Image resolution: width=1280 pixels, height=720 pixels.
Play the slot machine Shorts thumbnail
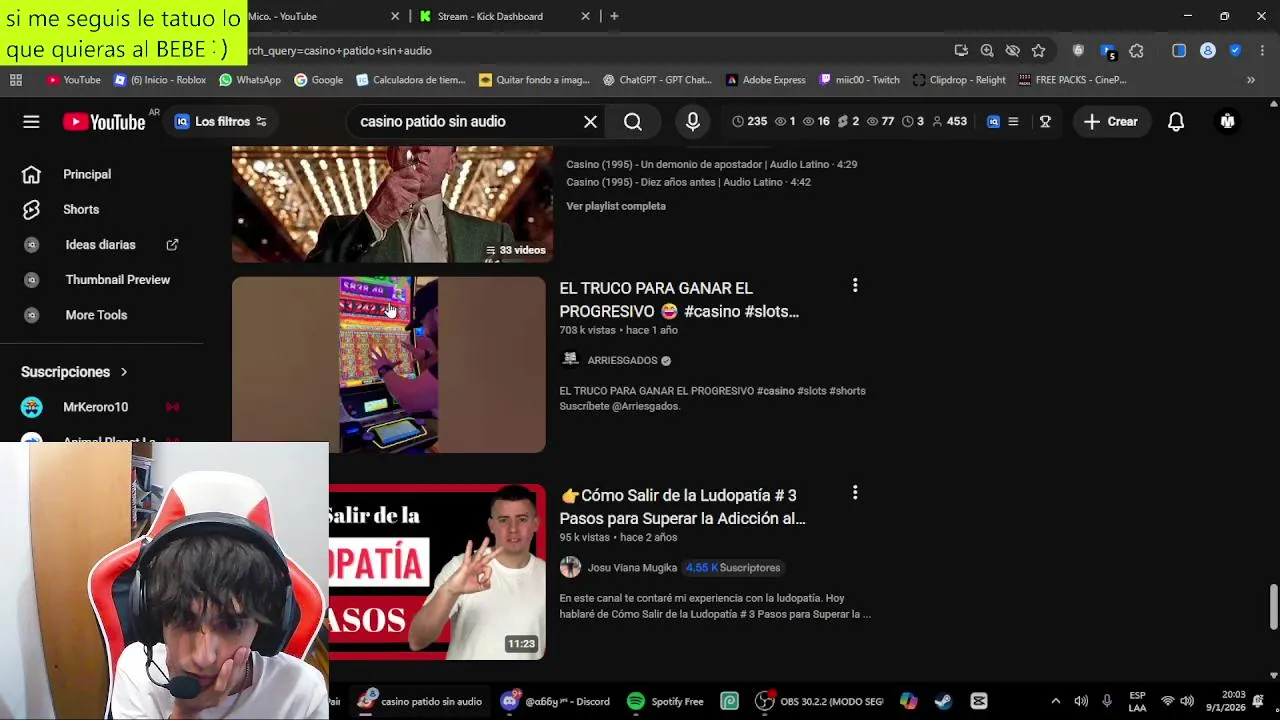pyautogui.click(x=389, y=365)
